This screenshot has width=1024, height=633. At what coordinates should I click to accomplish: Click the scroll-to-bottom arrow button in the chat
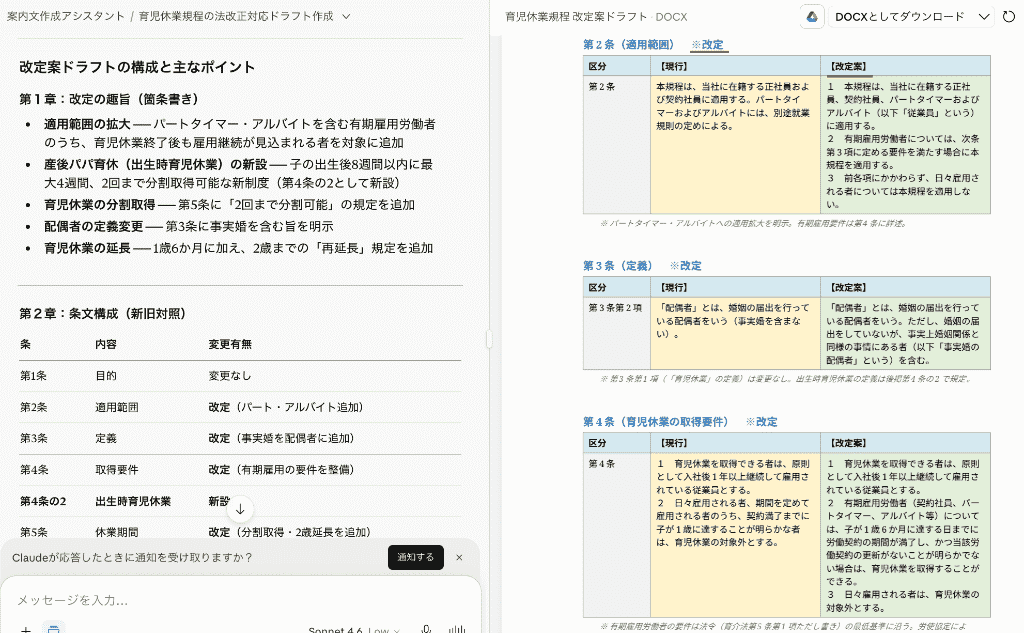coord(240,510)
